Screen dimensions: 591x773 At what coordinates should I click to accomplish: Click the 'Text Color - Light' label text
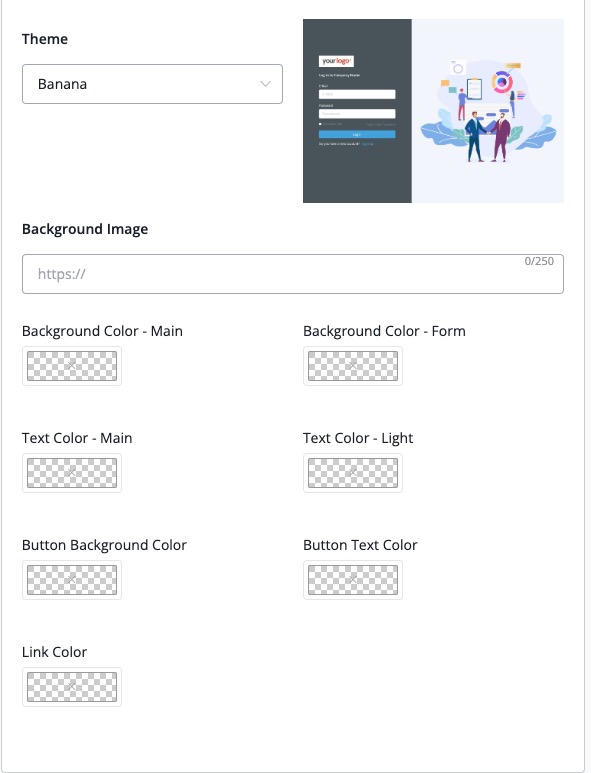click(358, 438)
